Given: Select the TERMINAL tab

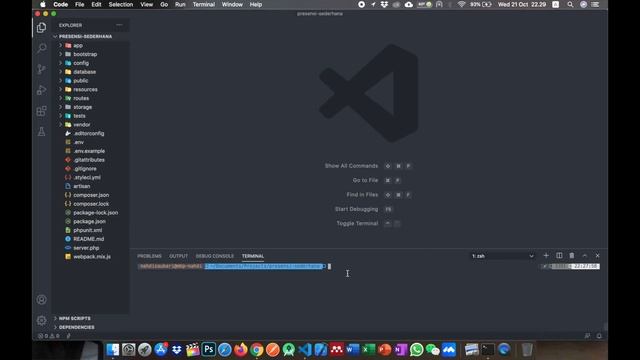Looking at the screenshot, I should (253, 256).
